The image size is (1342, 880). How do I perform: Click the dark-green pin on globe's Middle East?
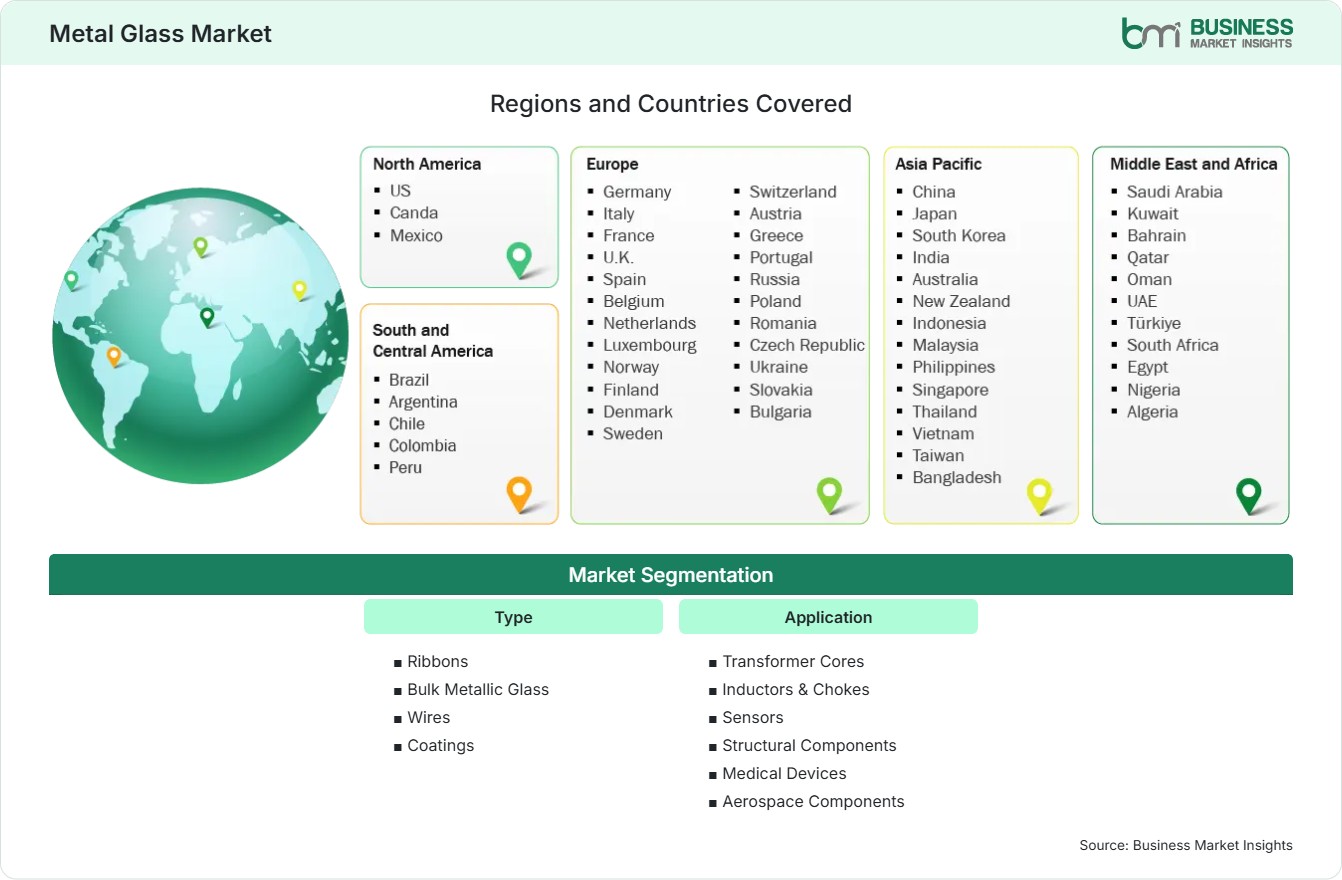click(x=207, y=317)
